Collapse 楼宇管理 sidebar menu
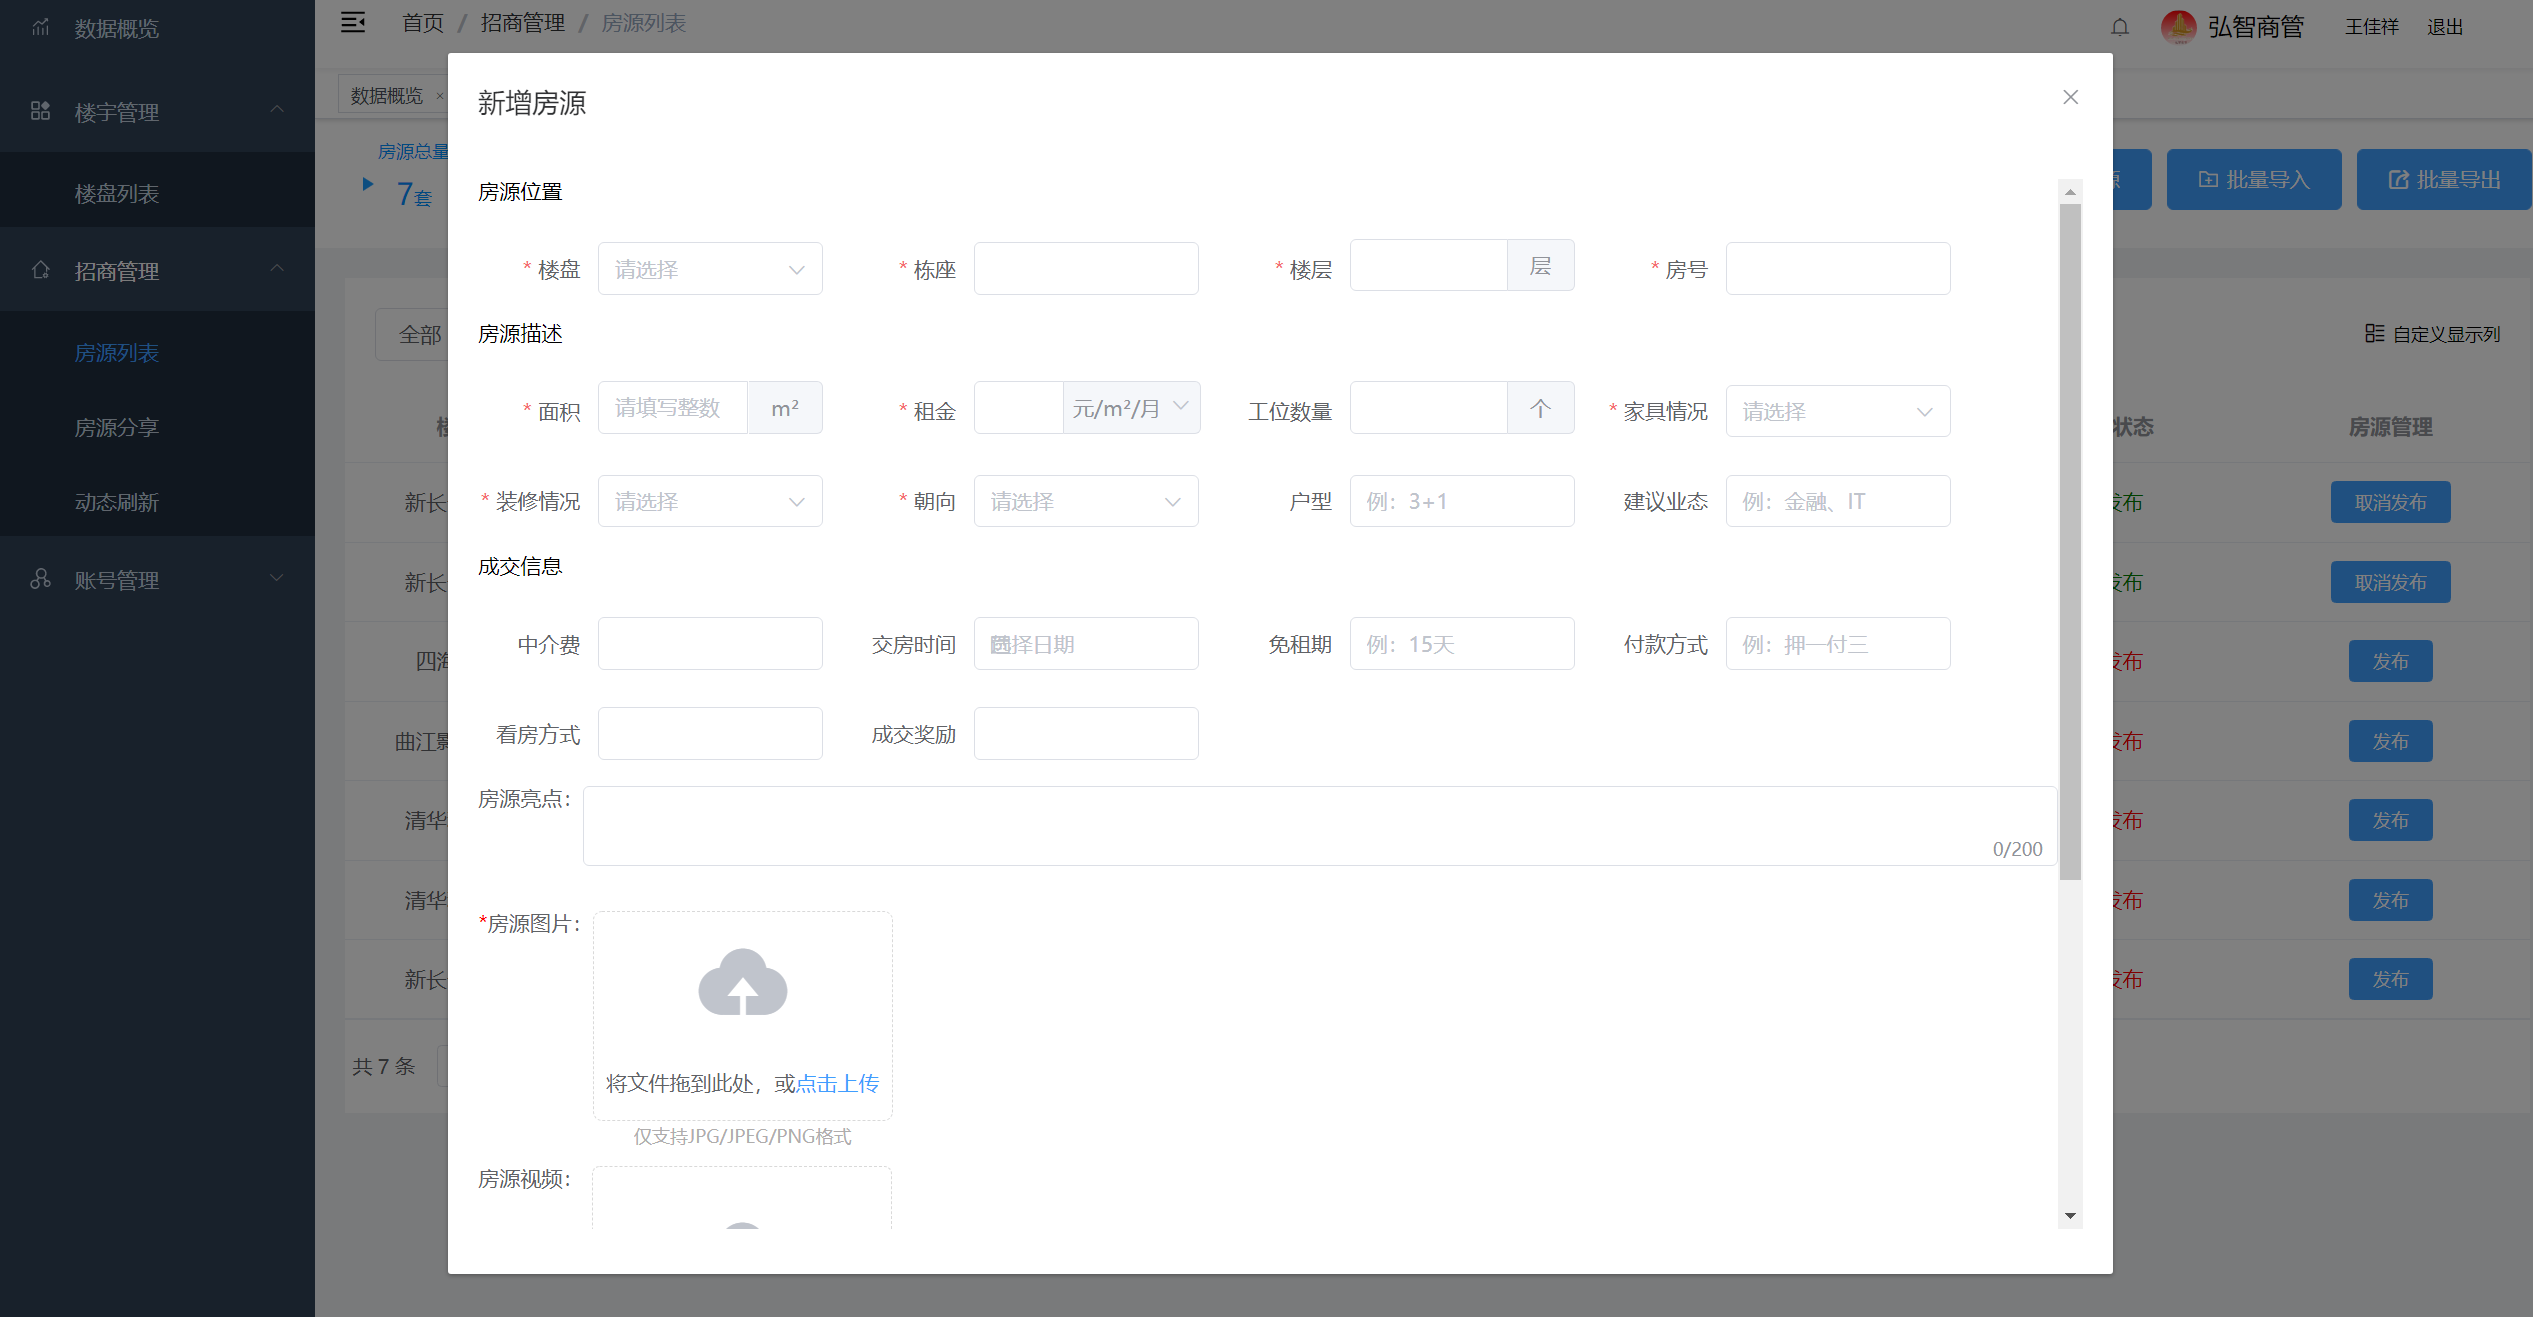Viewport: 2533px width, 1317px height. [157, 112]
